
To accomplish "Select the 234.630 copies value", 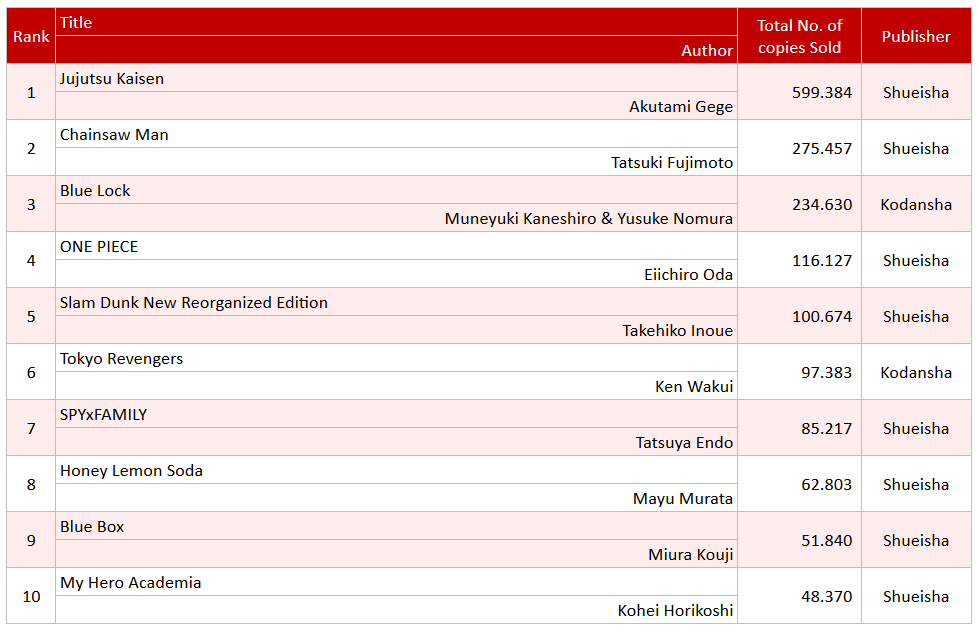I will coord(822,205).
